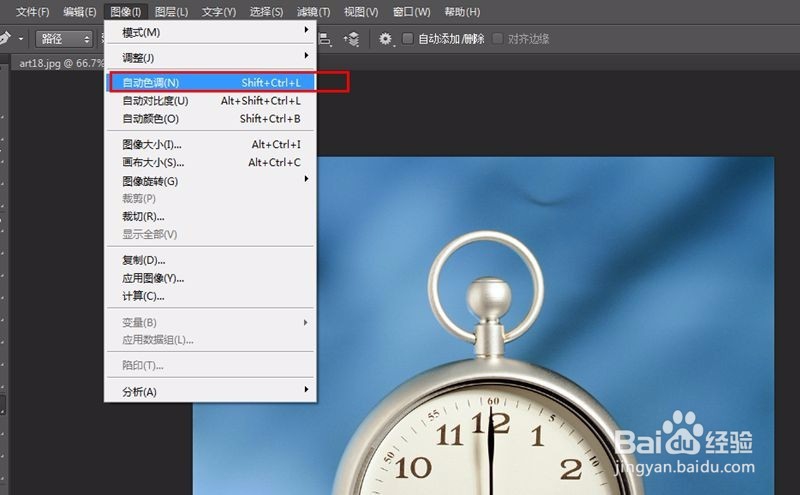Open the 路径 mode dropdown
Viewport: 800px width, 495px height.
click(x=64, y=39)
